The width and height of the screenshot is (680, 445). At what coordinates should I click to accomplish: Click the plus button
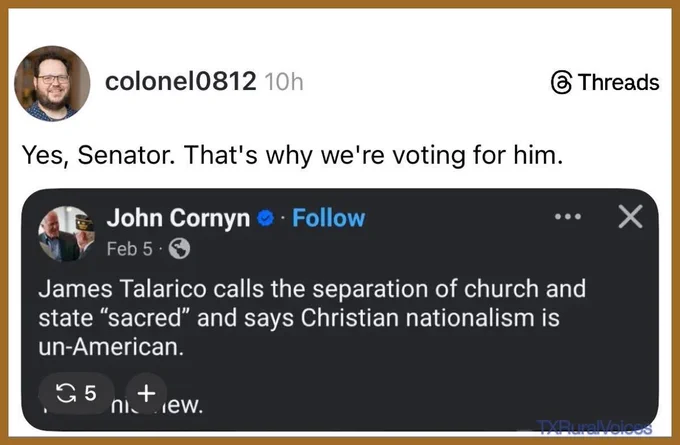point(147,393)
